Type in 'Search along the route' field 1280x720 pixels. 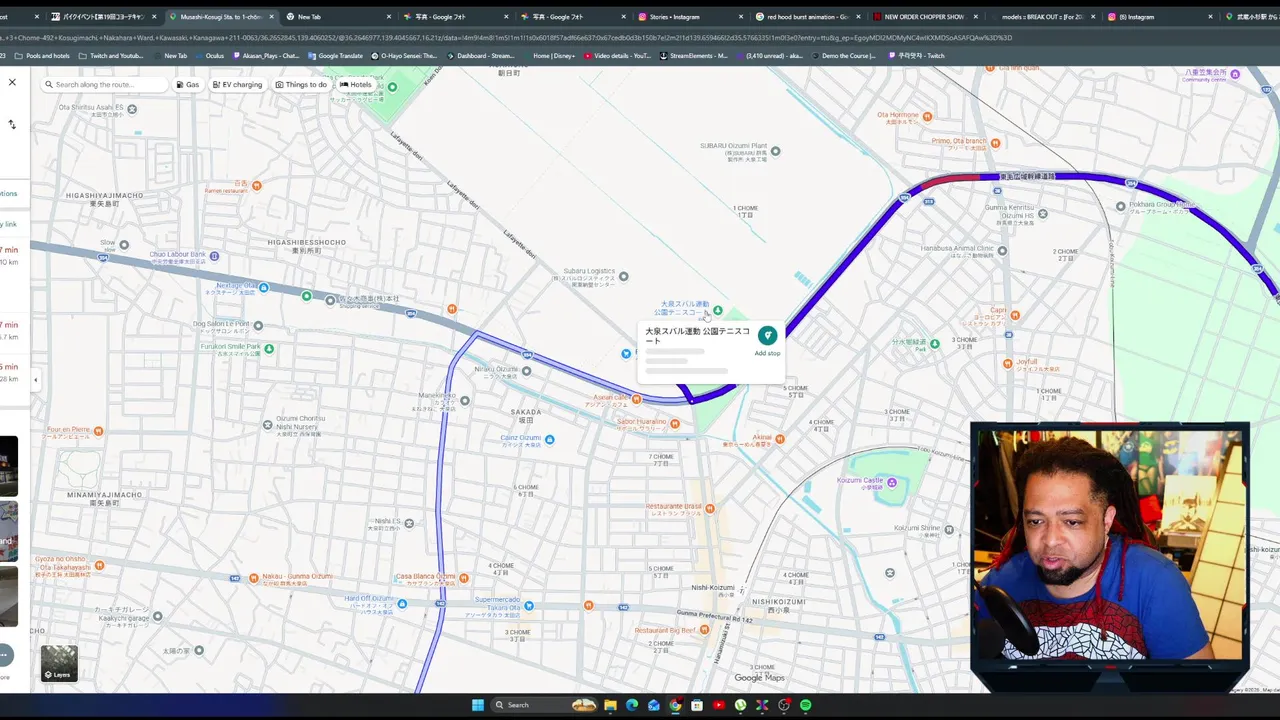(105, 85)
